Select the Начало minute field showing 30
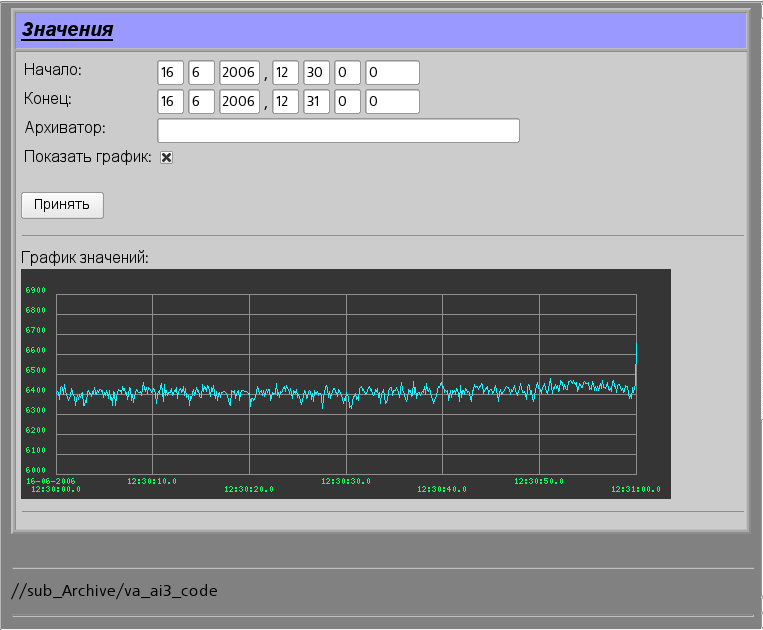Screen dimensions: 763x630 316,73
